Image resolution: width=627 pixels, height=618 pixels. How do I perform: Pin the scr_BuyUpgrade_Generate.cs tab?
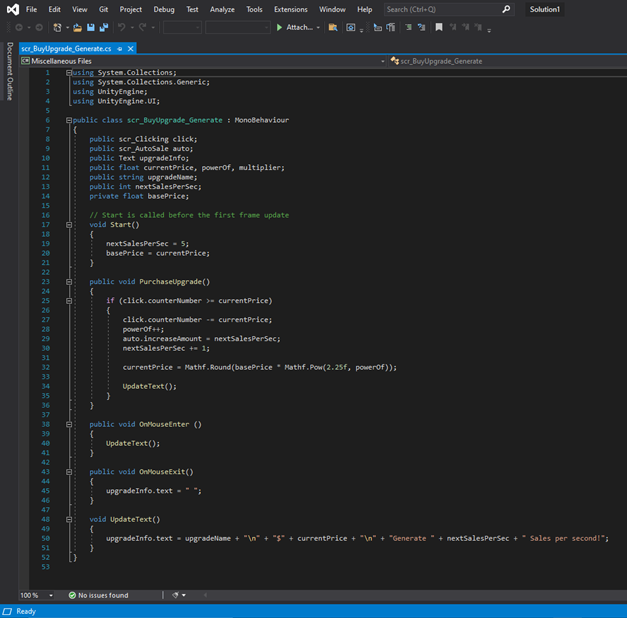pos(120,48)
